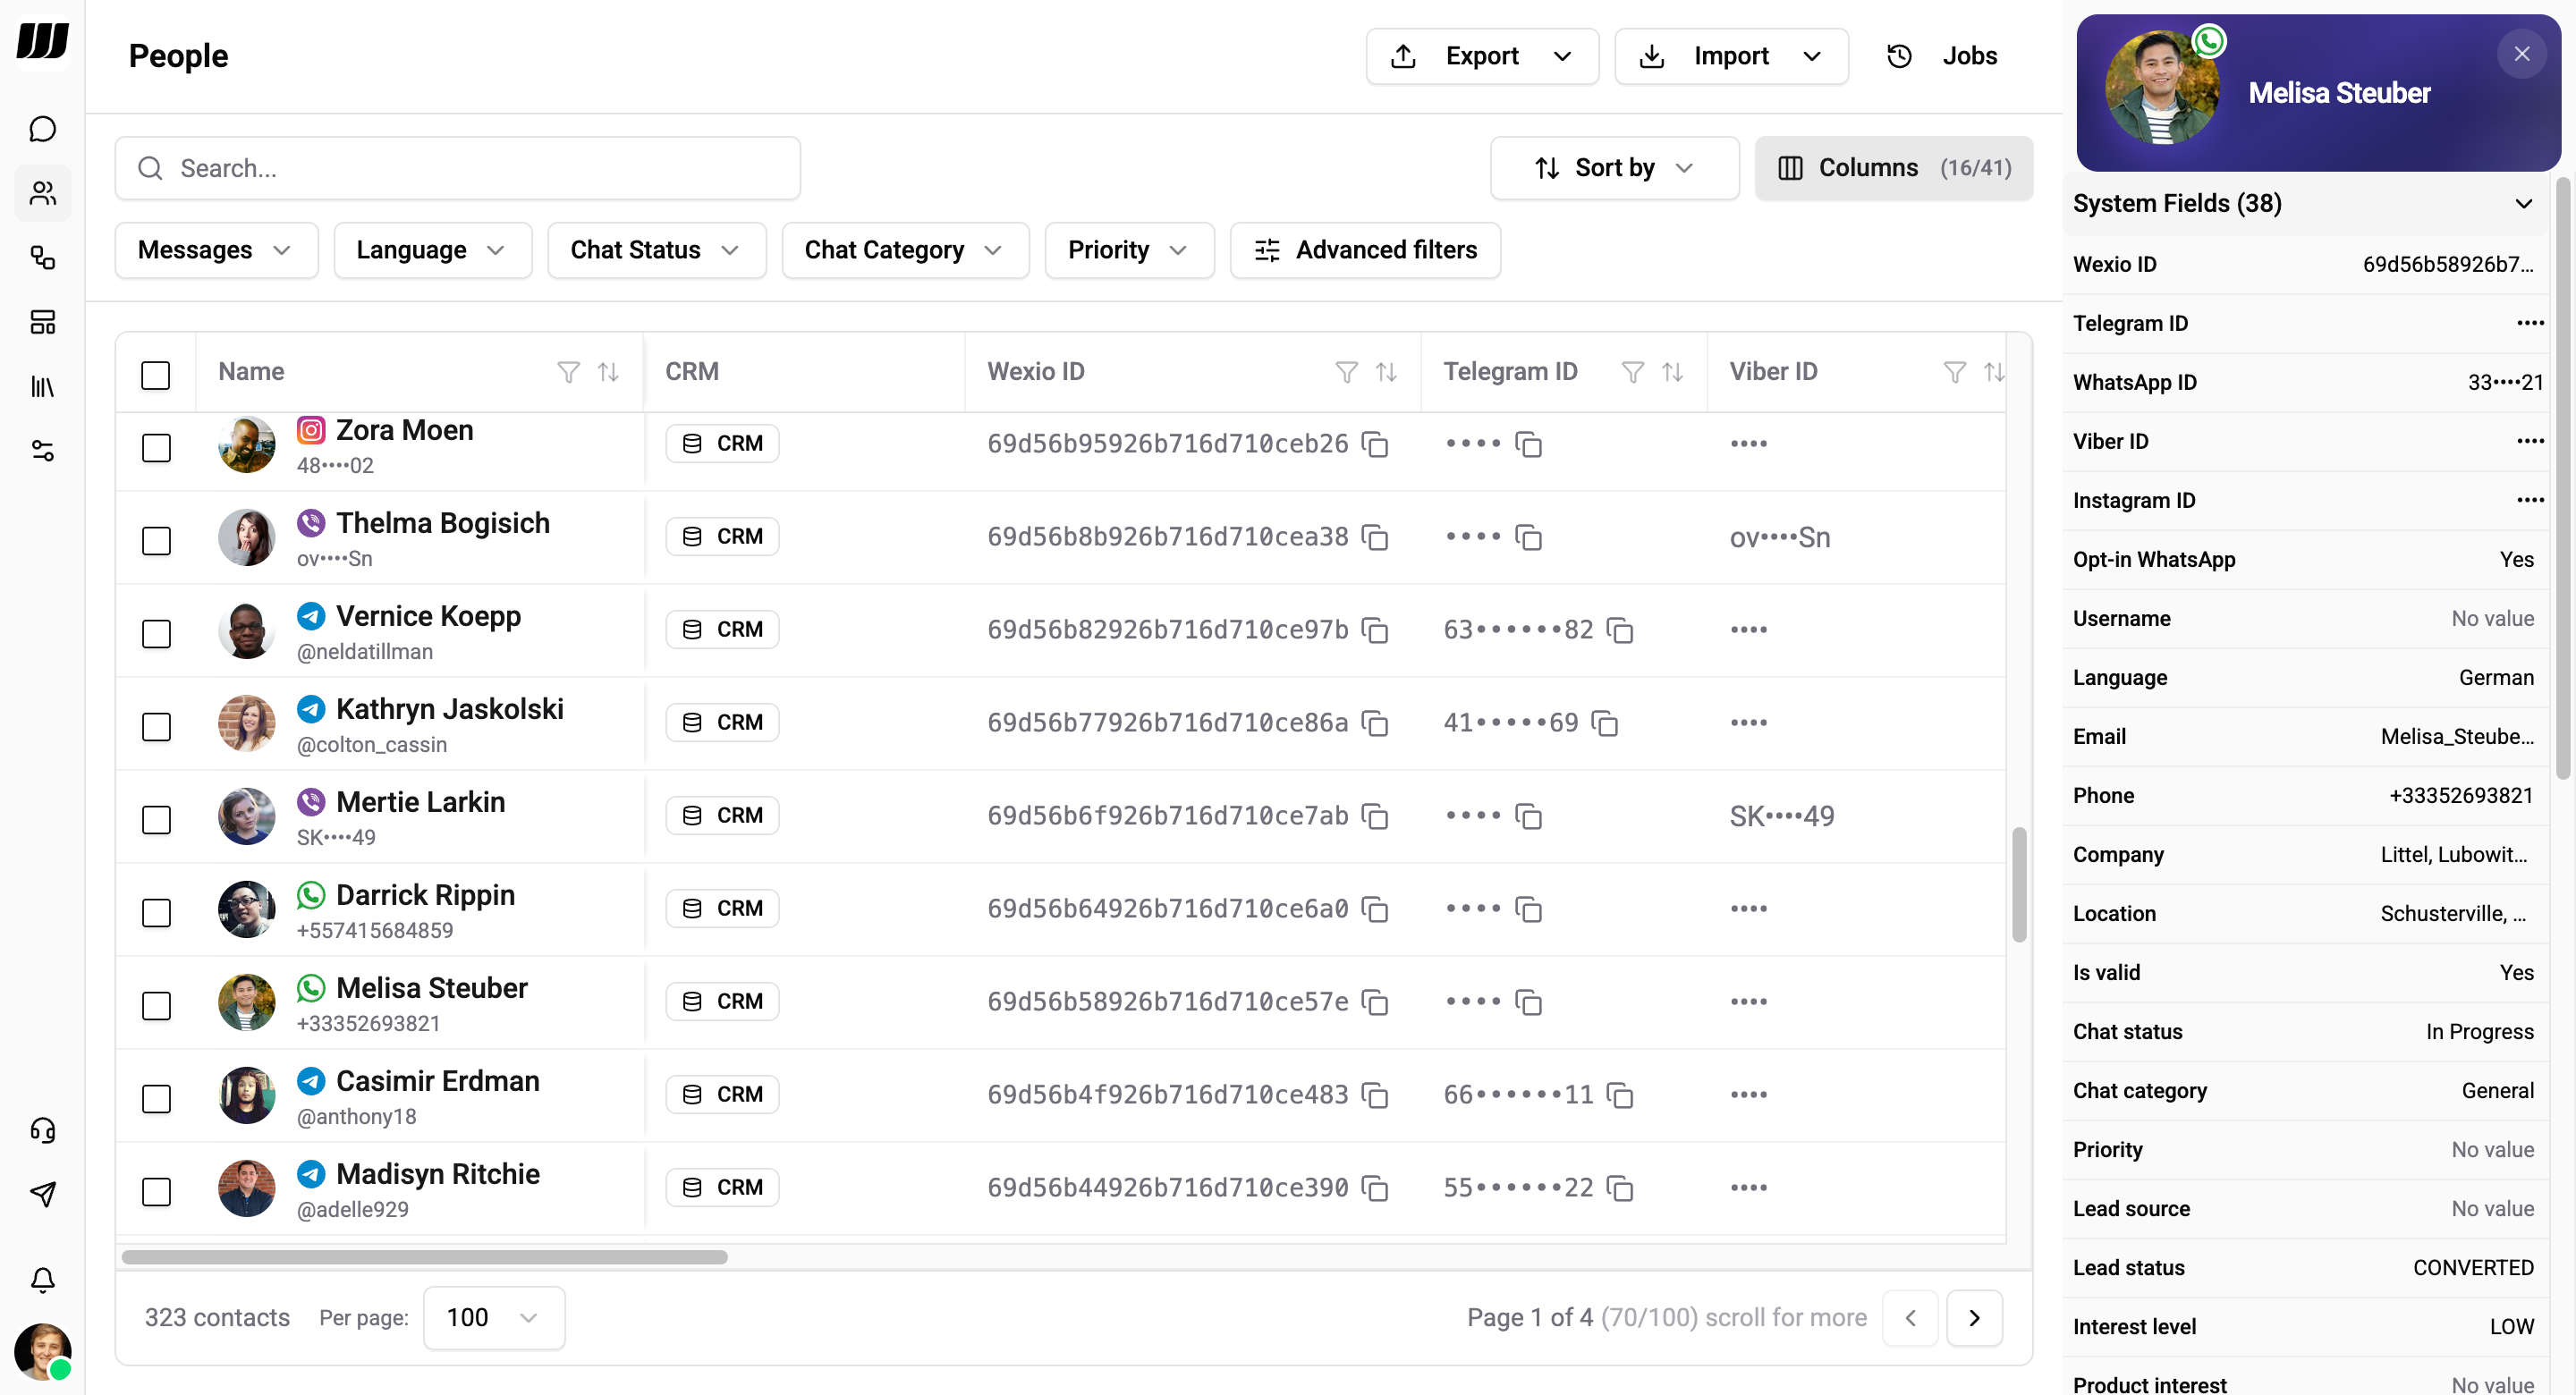
Task: Copy Melisa Steuber's Wexio ID
Action: [x=1377, y=1002]
